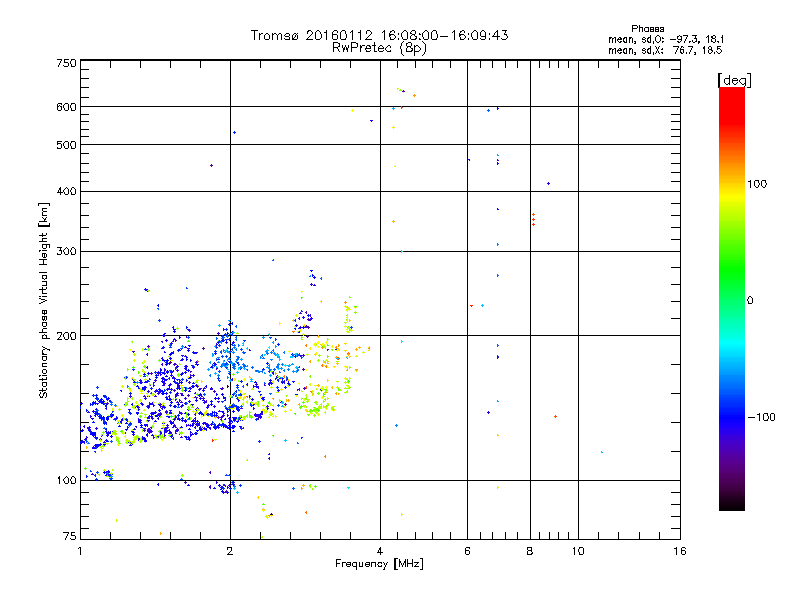Screen dimensions: 800x600
Task: Click the "Stationary phase Virtual Height [km]" axis label
Action: [x=44, y=301]
